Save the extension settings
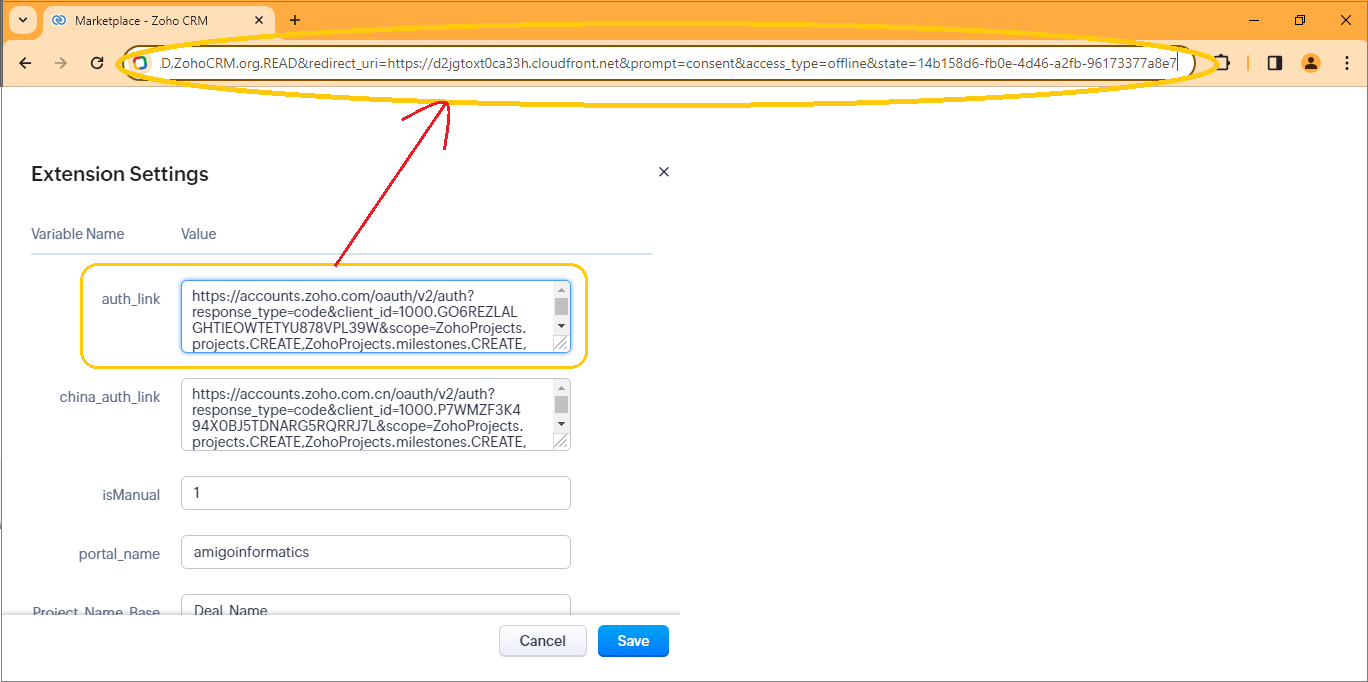 [x=633, y=641]
